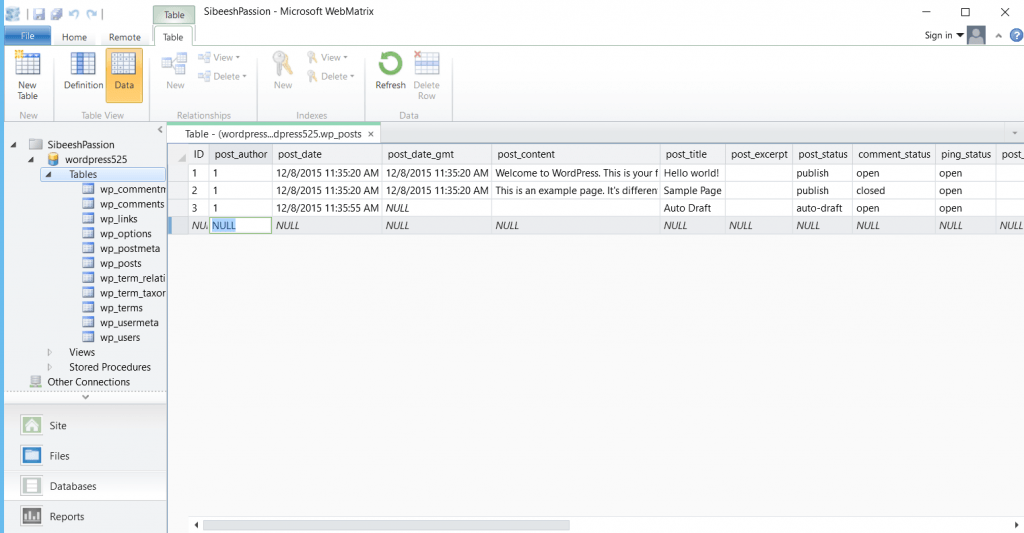1024x533 pixels.
Task: Collapse the Tables tree node
Action: [48, 174]
